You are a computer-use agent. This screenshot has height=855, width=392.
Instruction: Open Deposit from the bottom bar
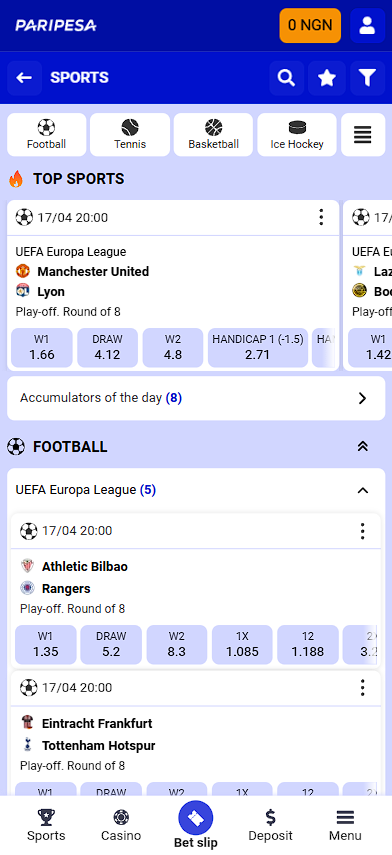click(x=270, y=826)
